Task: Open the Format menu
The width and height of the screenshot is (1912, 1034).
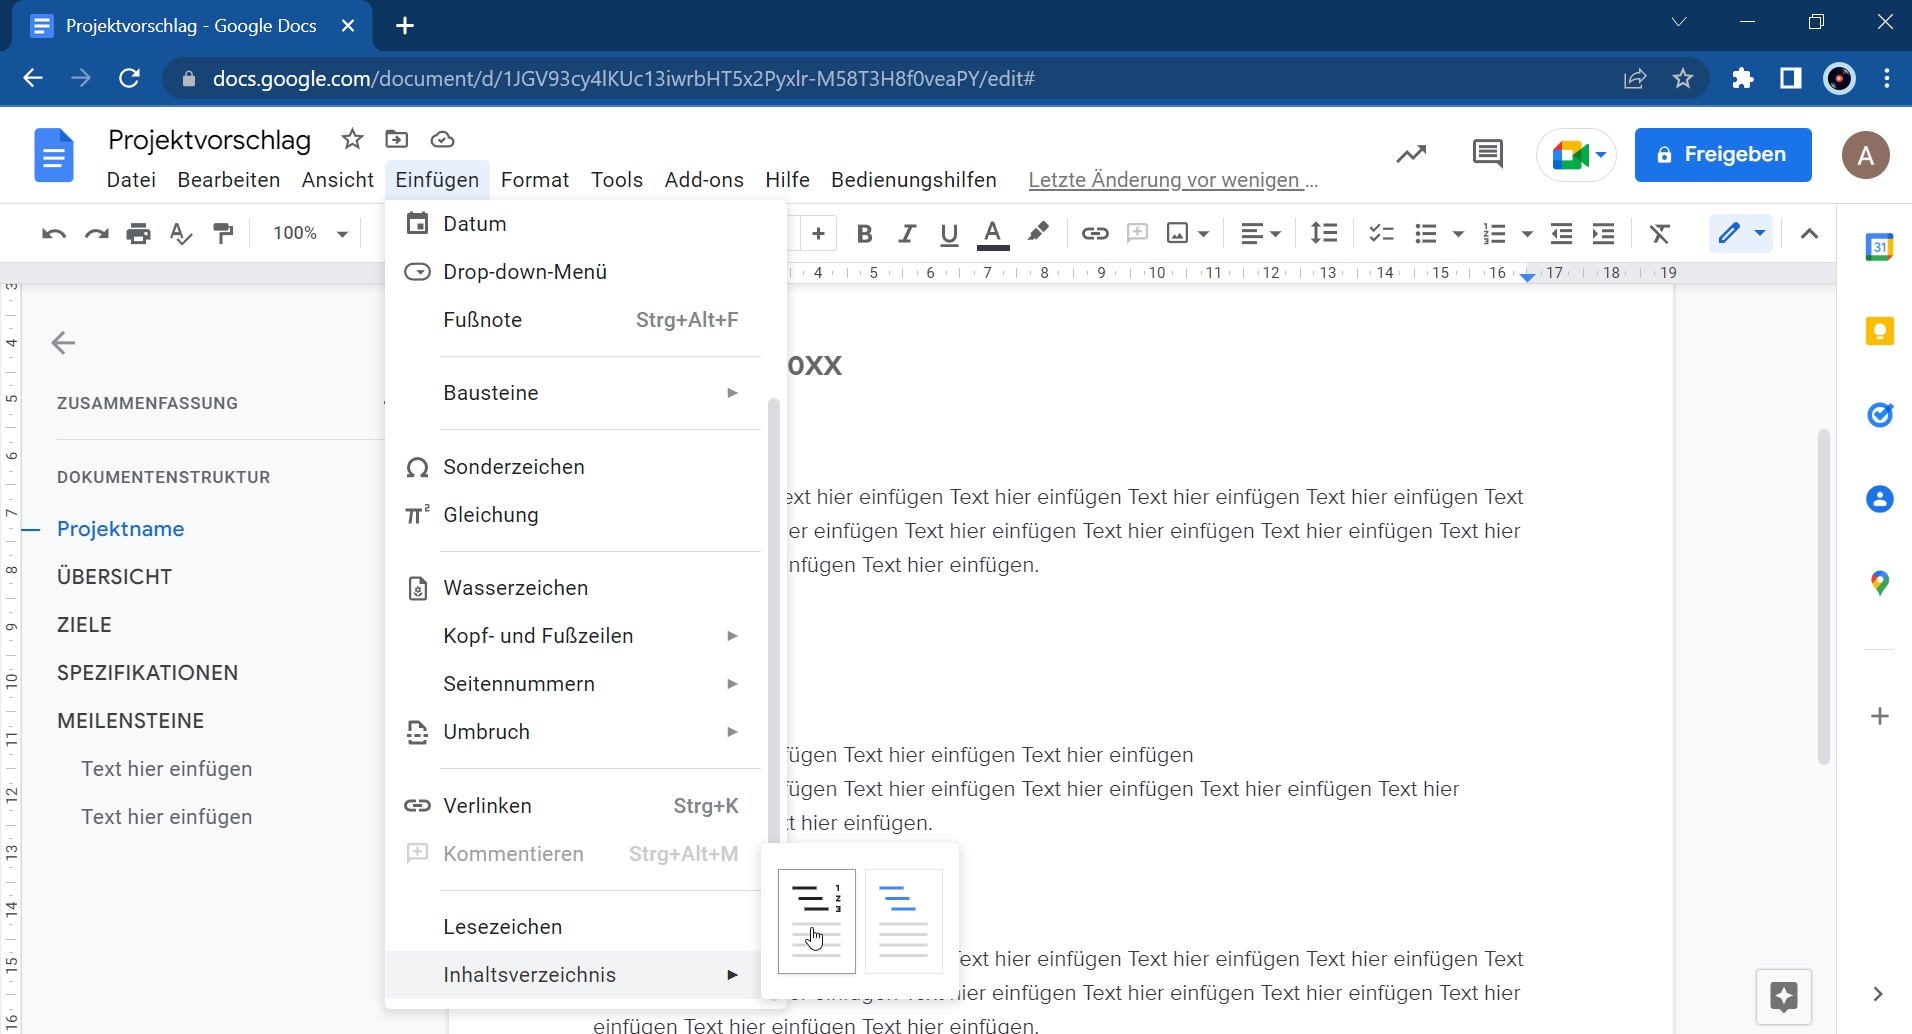Action: [535, 180]
